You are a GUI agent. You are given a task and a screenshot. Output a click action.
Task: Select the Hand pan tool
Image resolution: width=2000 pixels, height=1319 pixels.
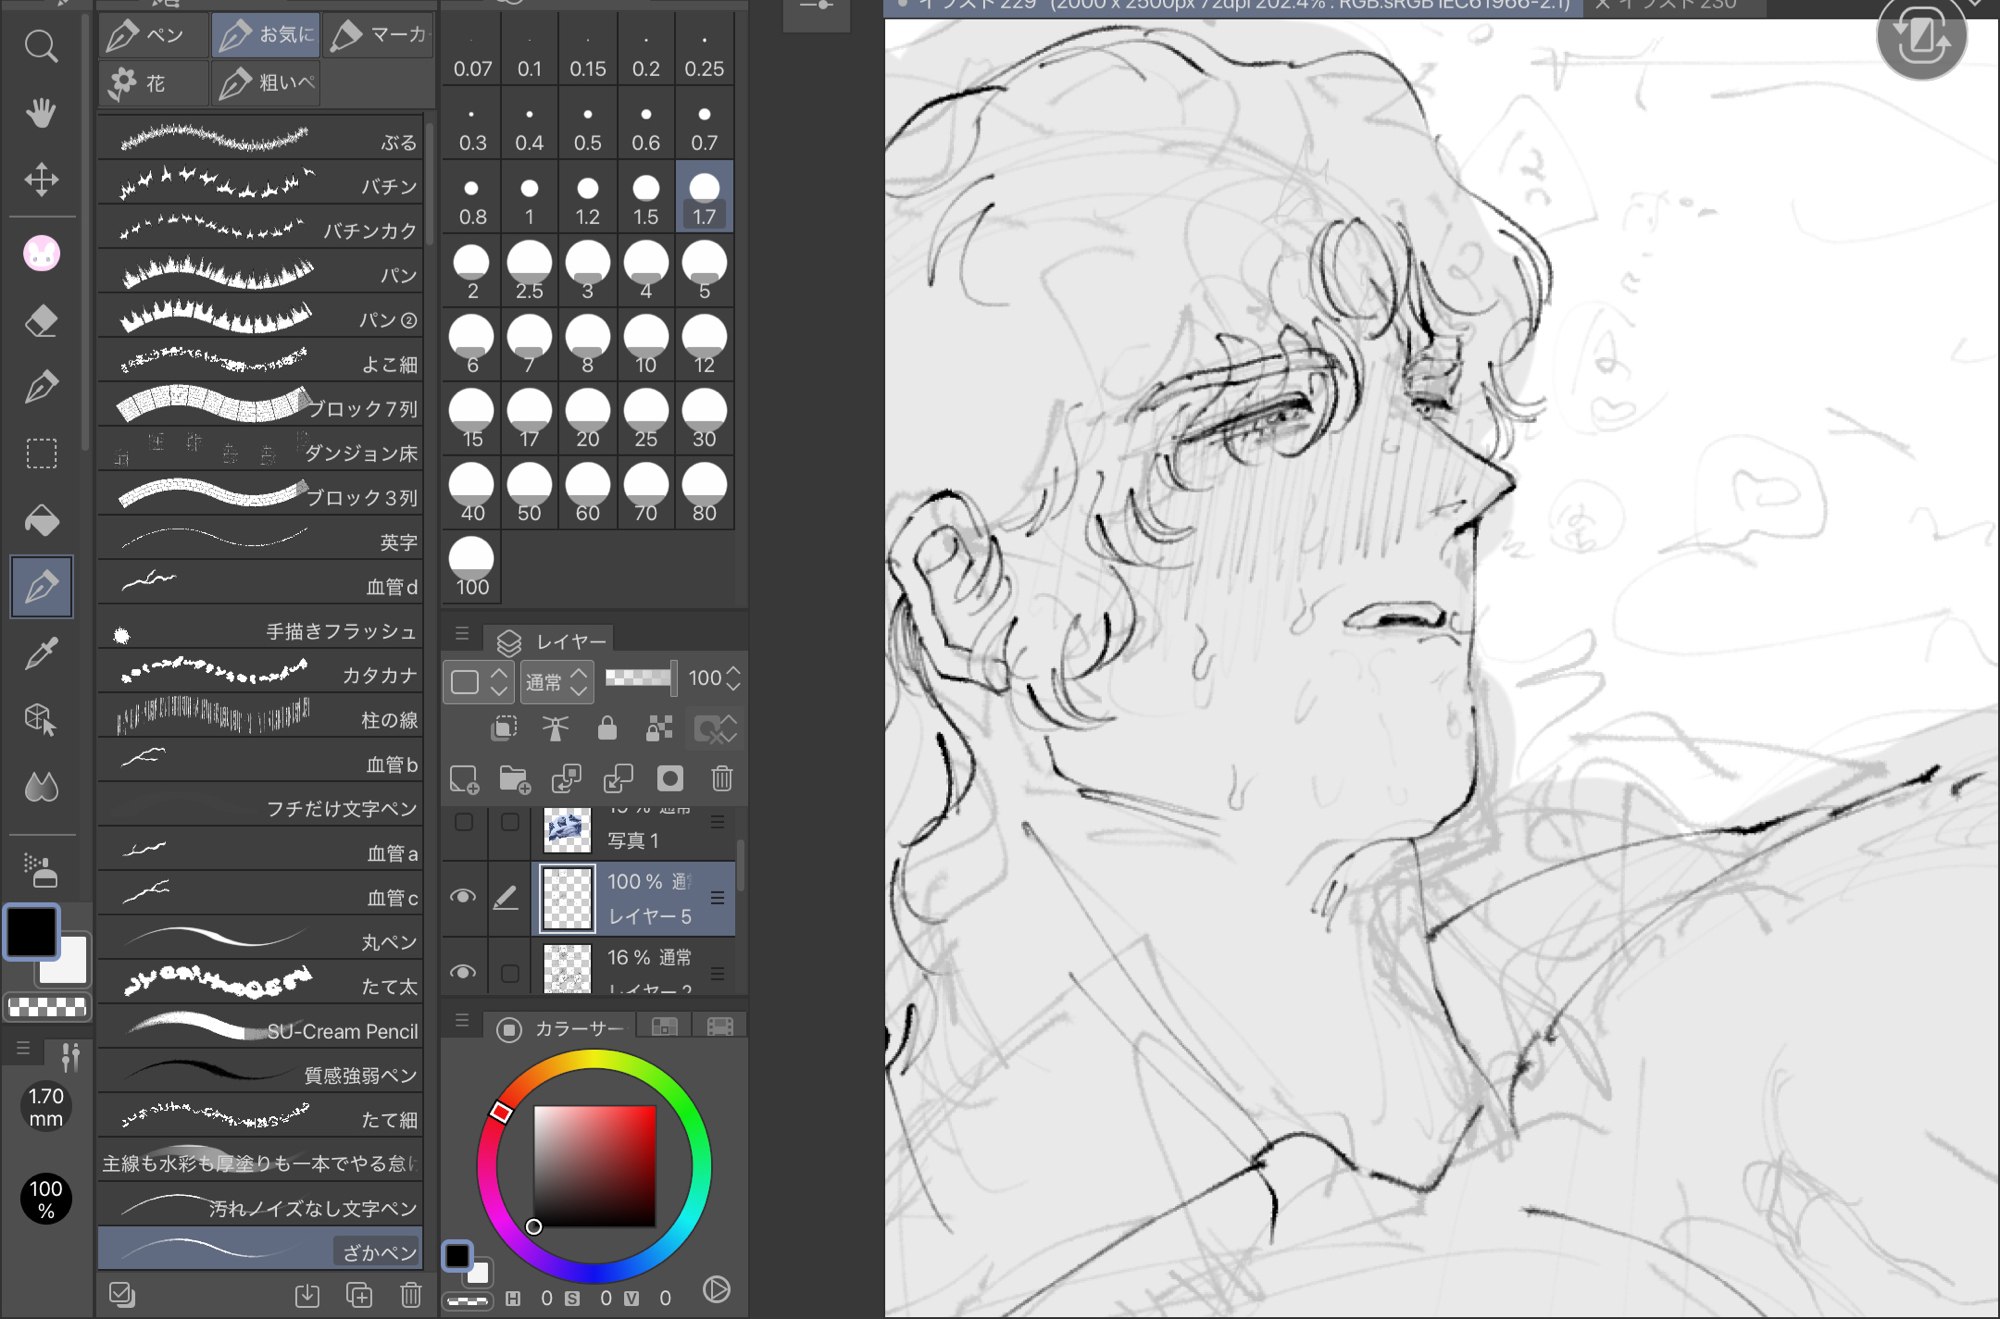[x=41, y=113]
